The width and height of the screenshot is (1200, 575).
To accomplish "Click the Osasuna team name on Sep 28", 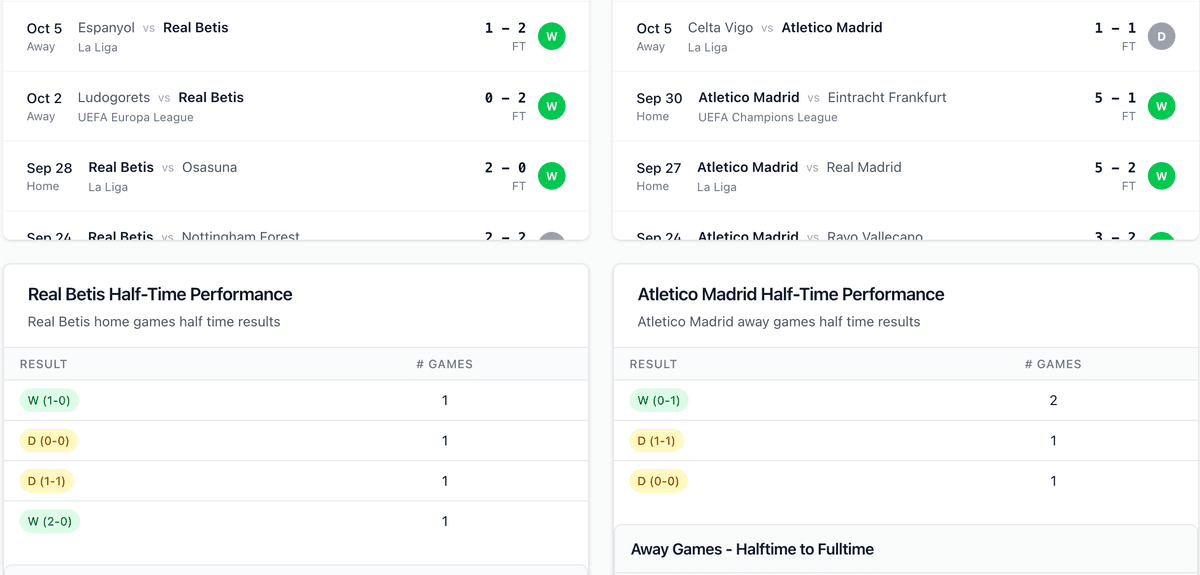I will point(209,168).
